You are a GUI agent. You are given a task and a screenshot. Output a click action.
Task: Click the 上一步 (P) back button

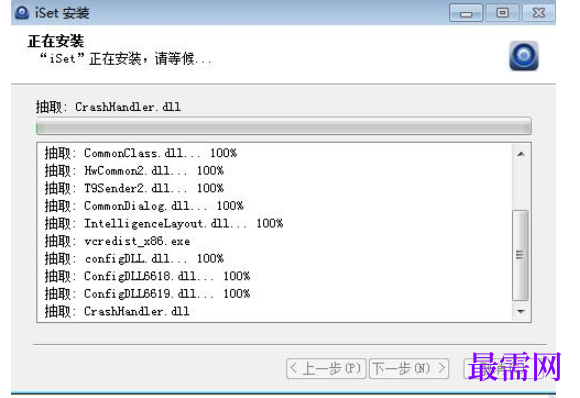click(326, 368)
